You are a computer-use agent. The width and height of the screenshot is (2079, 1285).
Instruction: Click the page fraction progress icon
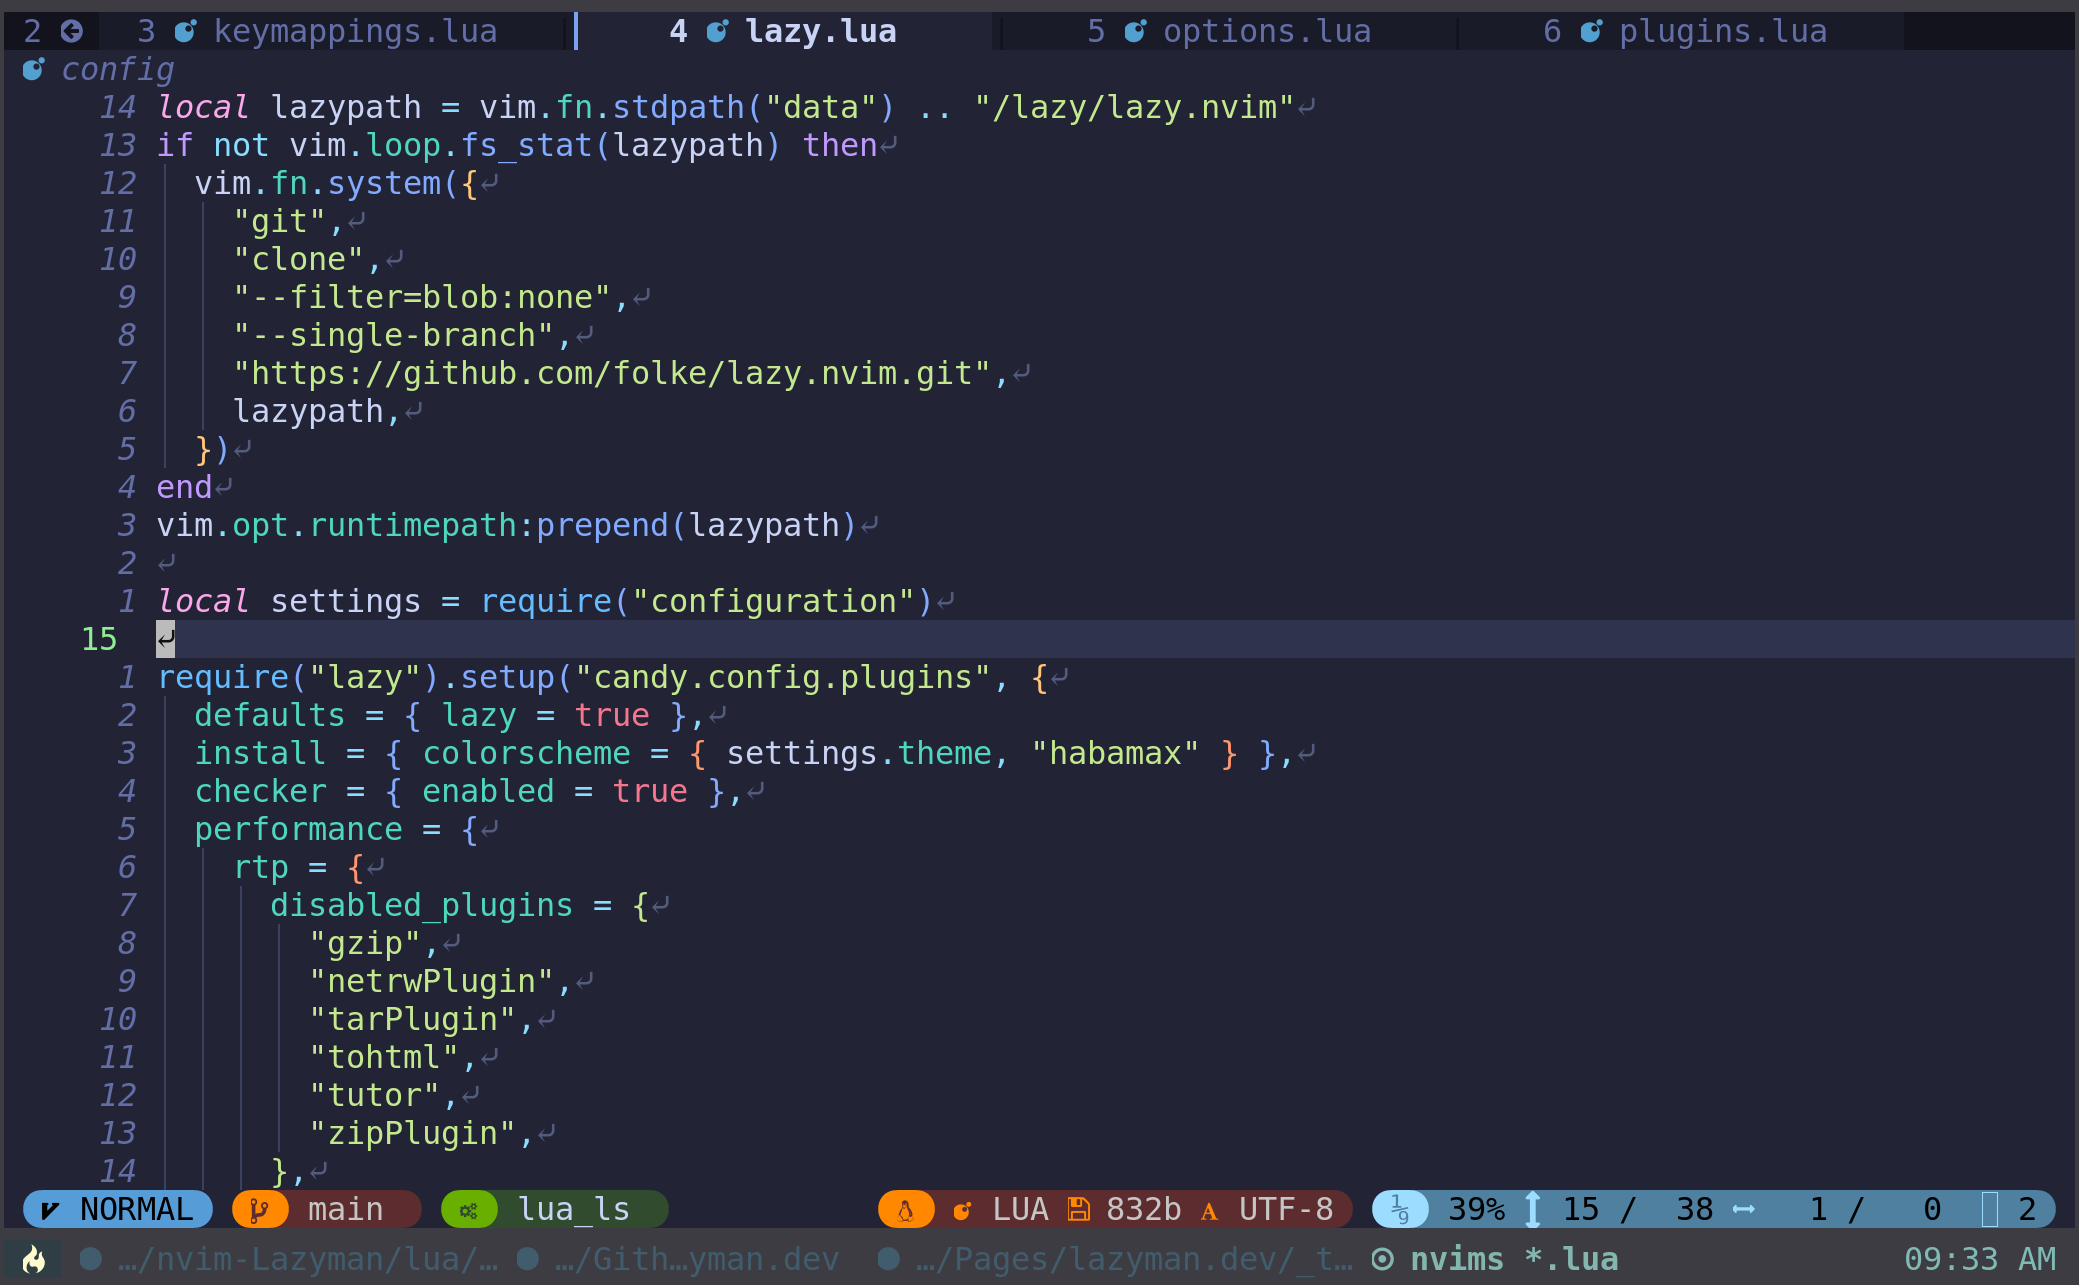click(x=1400, y=1210)
